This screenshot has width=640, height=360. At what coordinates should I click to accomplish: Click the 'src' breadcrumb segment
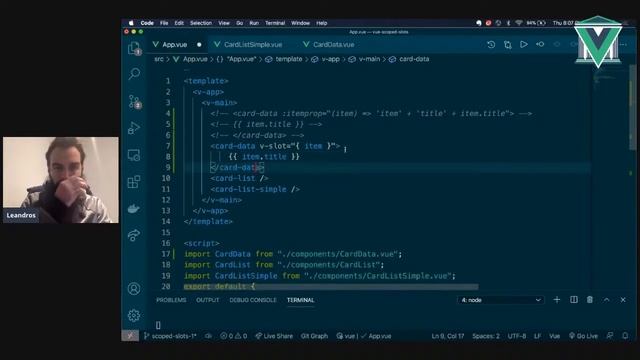(x=159, y=59)
